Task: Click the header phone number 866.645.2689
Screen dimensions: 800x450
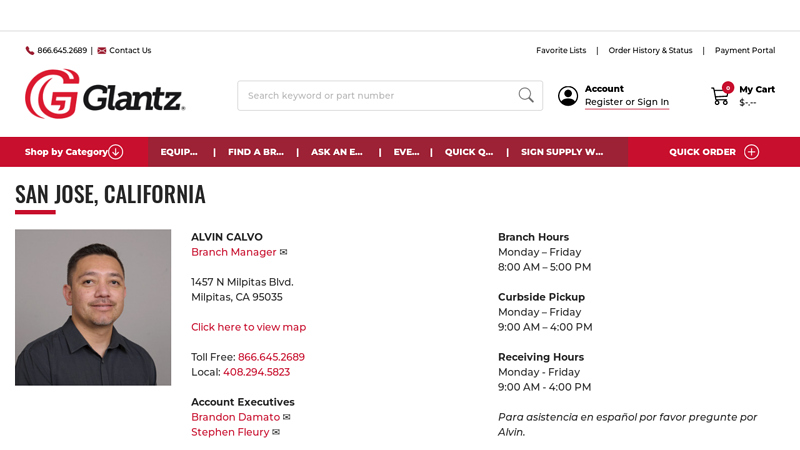Action: tap(62, 51)
